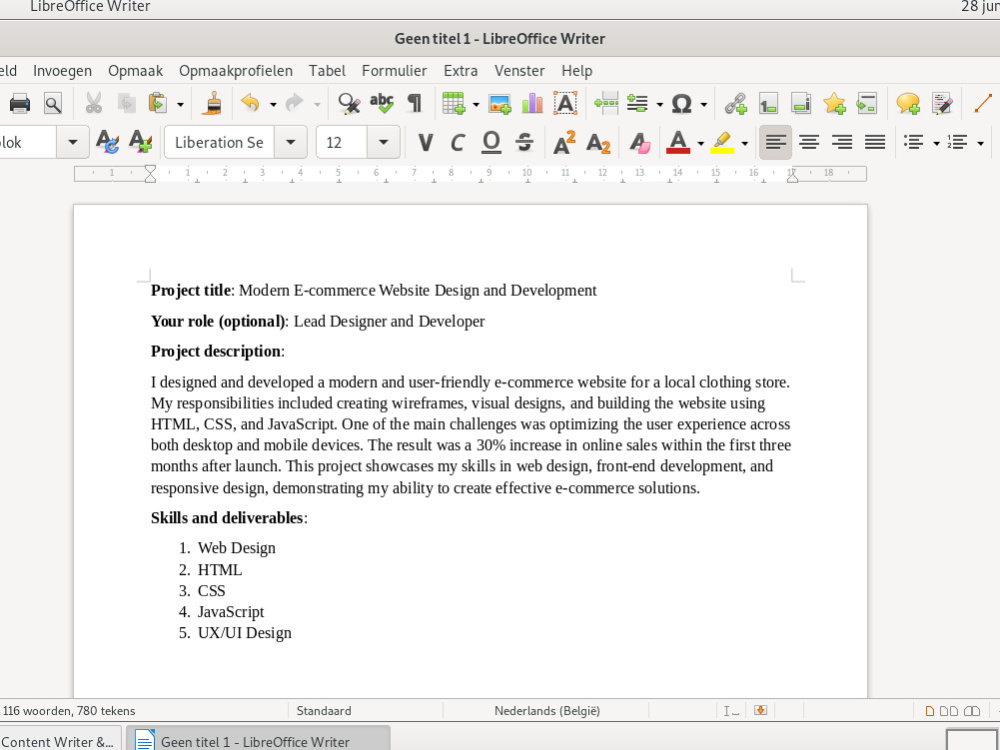Toggle Track Changes recording icon
This screenshot has height=750, width=1000.
tap(941, 103)
